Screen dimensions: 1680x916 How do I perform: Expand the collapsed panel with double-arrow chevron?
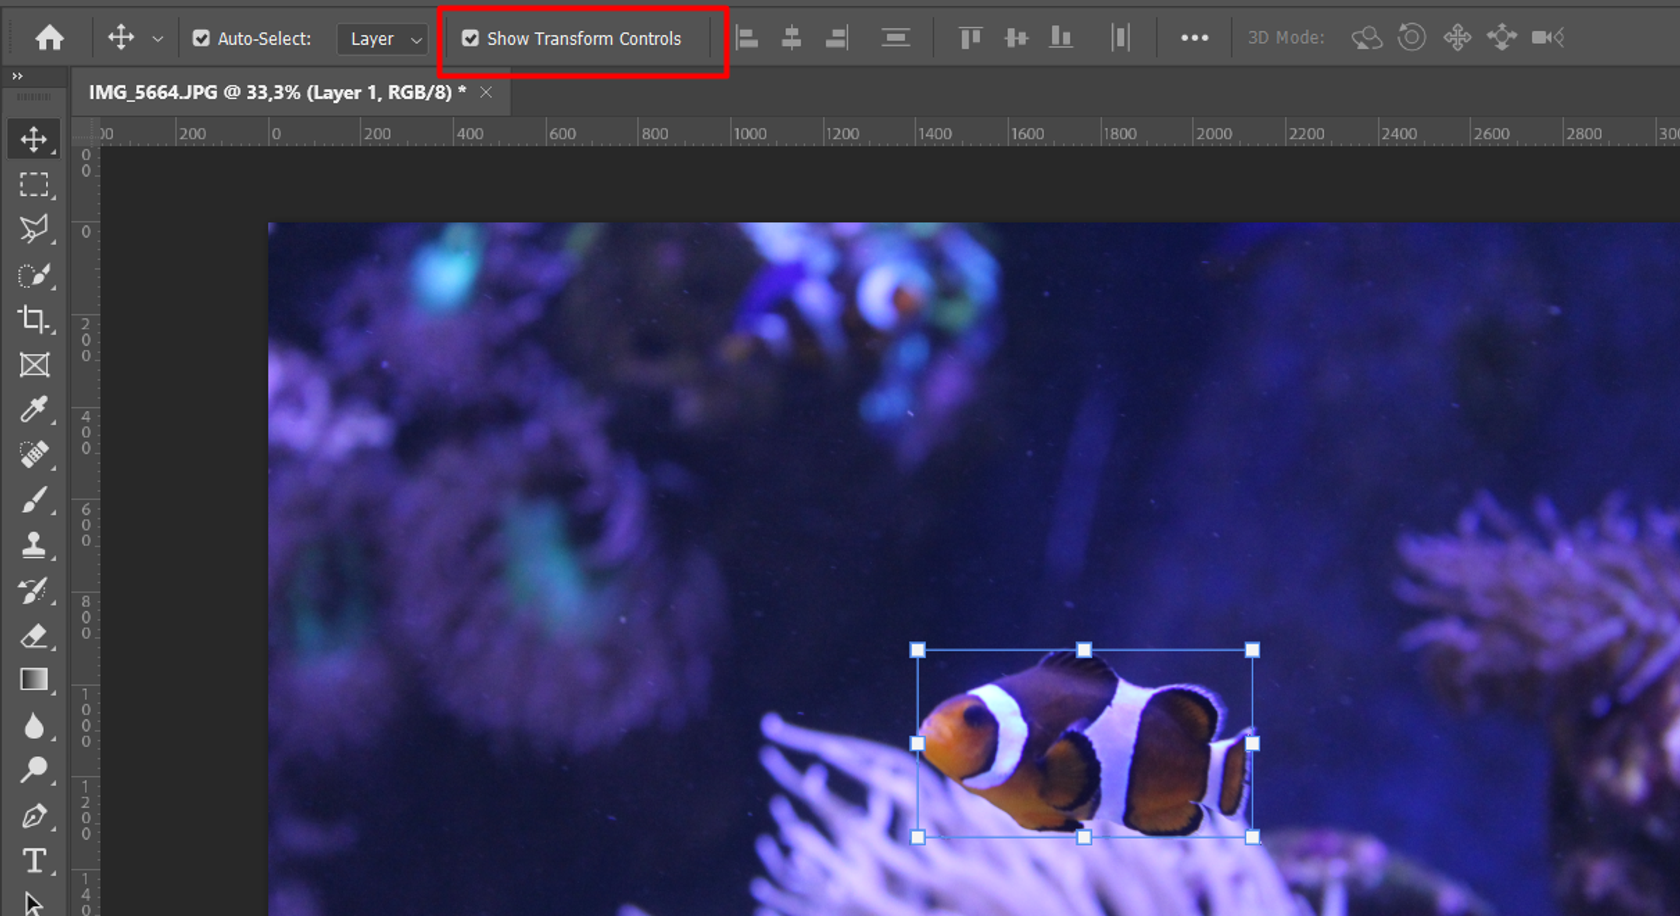[17, 74]
